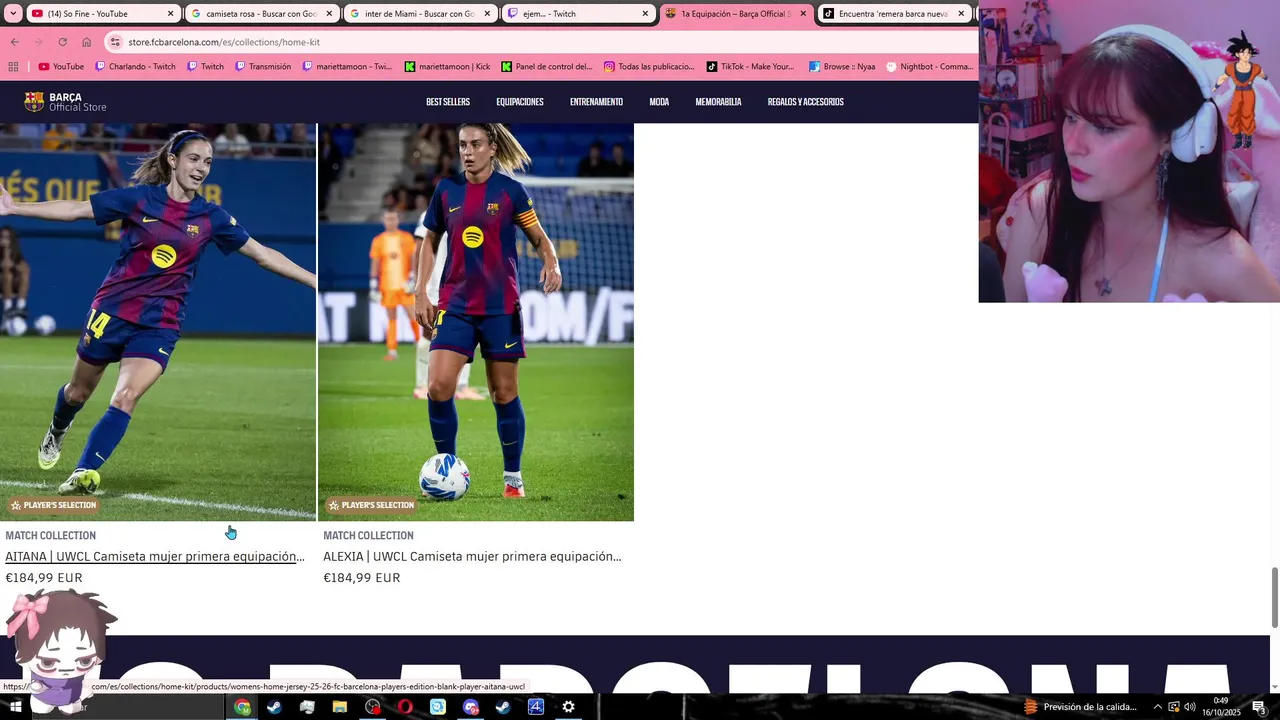Open the Previsión de la calidad weather widget

click(1080, 707)
